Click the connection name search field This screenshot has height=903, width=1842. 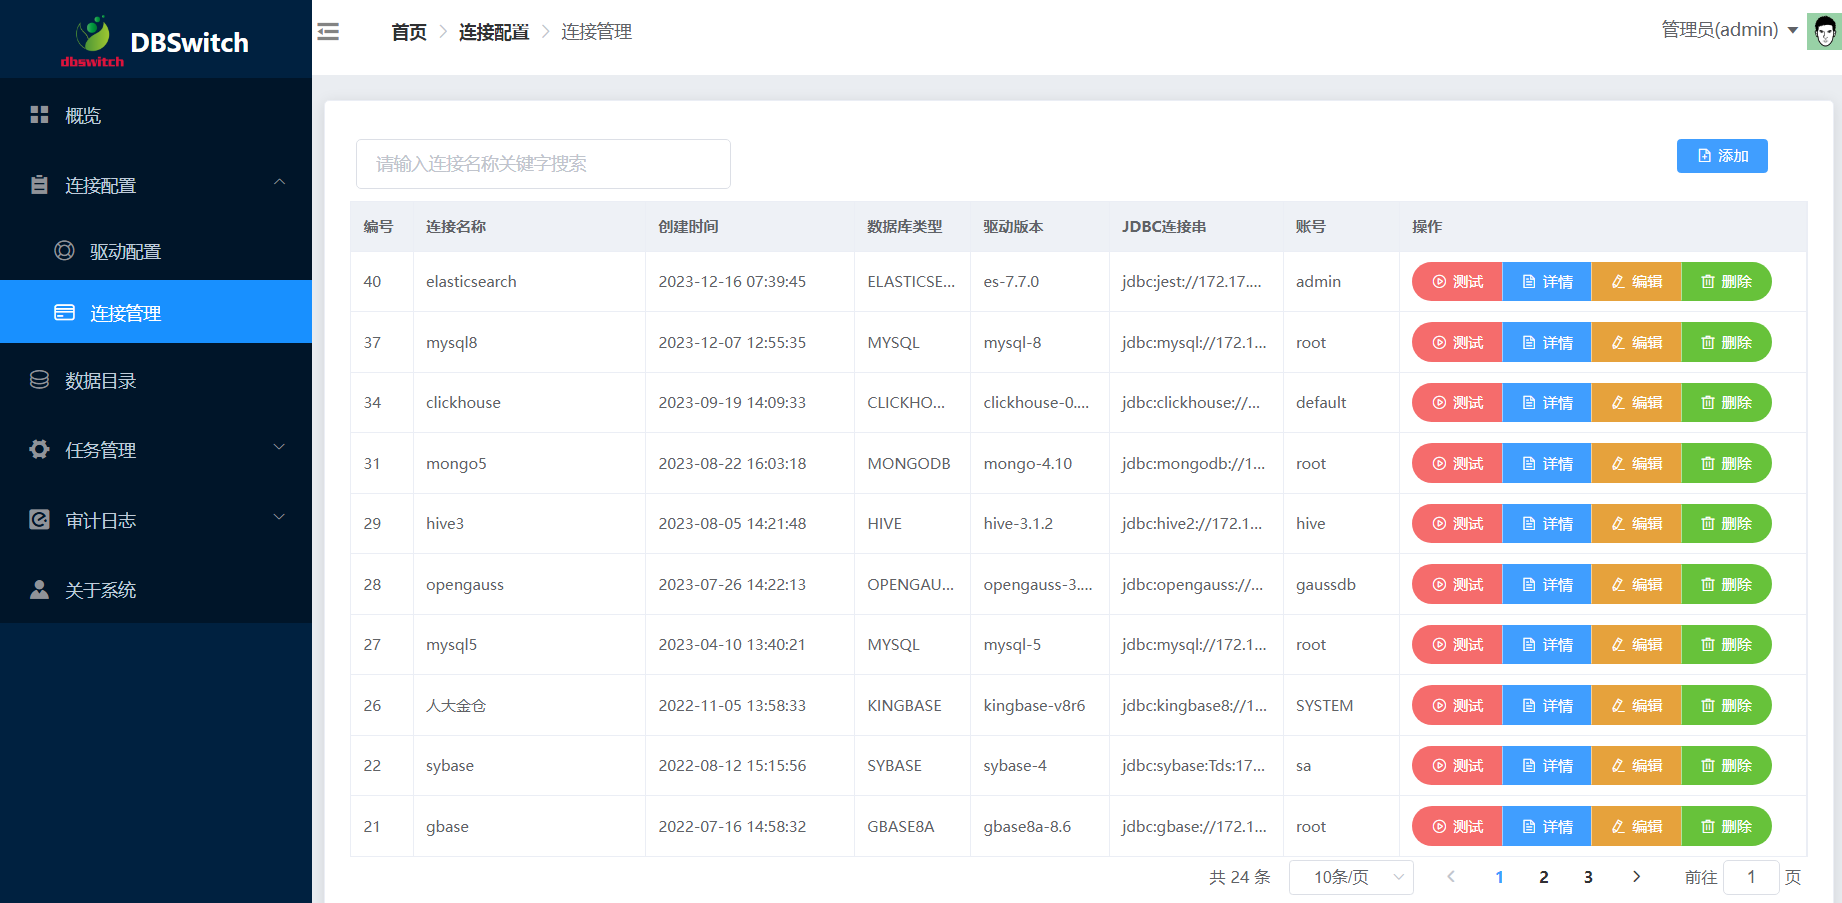(543, 164)
